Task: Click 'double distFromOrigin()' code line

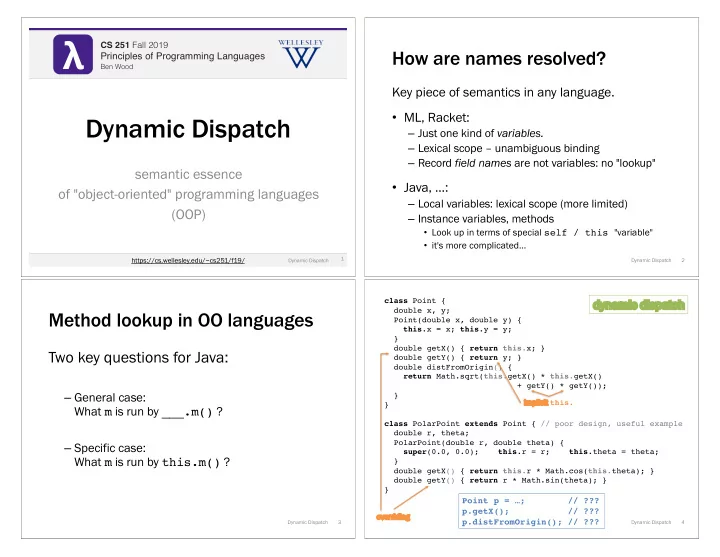Action: pos(452,367)
